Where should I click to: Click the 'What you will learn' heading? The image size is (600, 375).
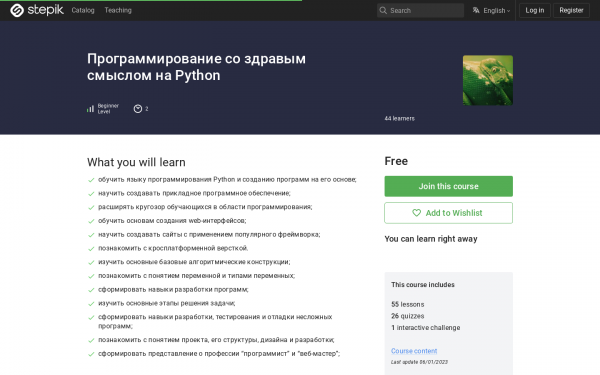[136, 162]
